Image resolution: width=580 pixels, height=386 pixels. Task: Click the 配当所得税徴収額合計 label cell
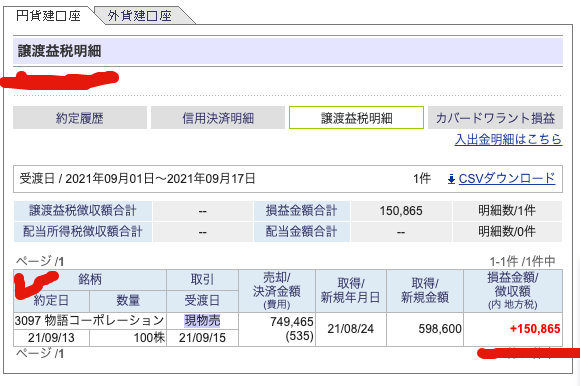(x=83, y=232)
